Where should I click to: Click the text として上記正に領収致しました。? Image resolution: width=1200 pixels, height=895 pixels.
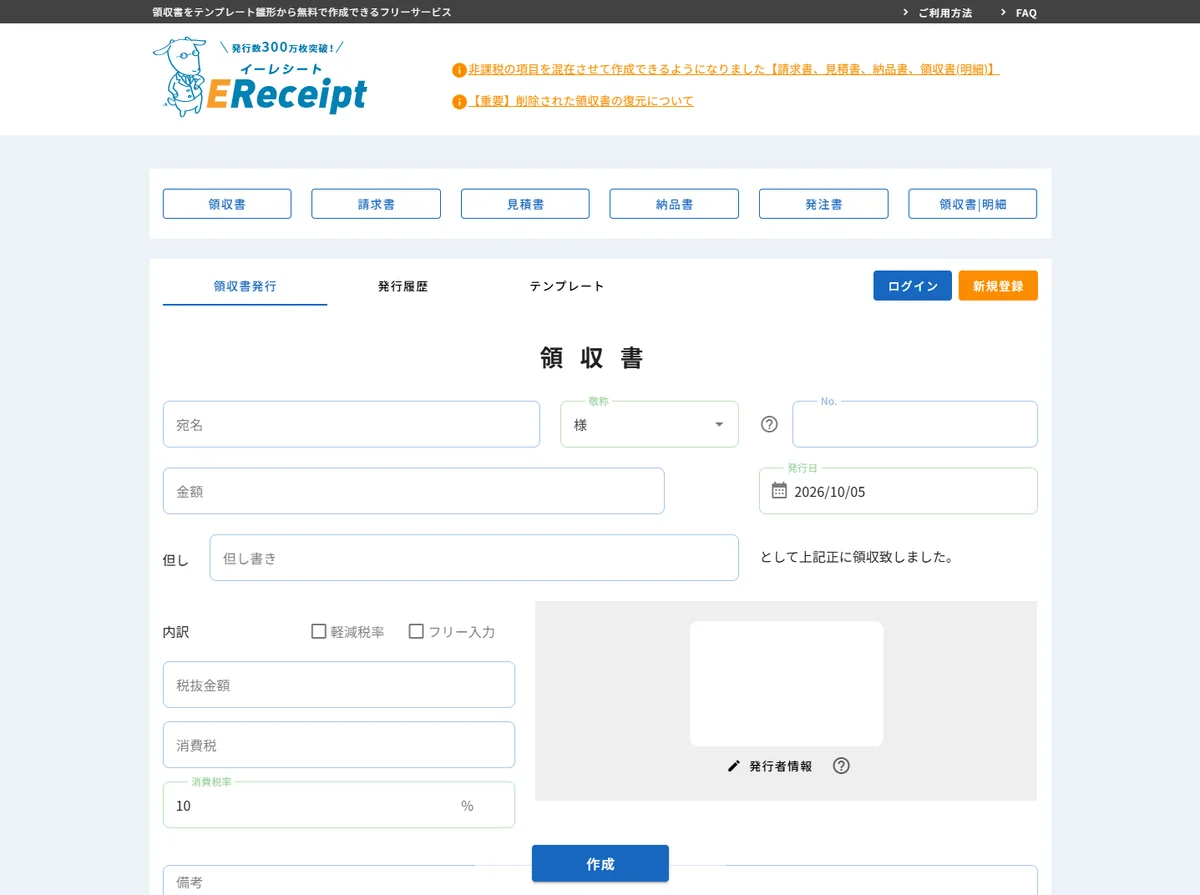tap(857, 557)
